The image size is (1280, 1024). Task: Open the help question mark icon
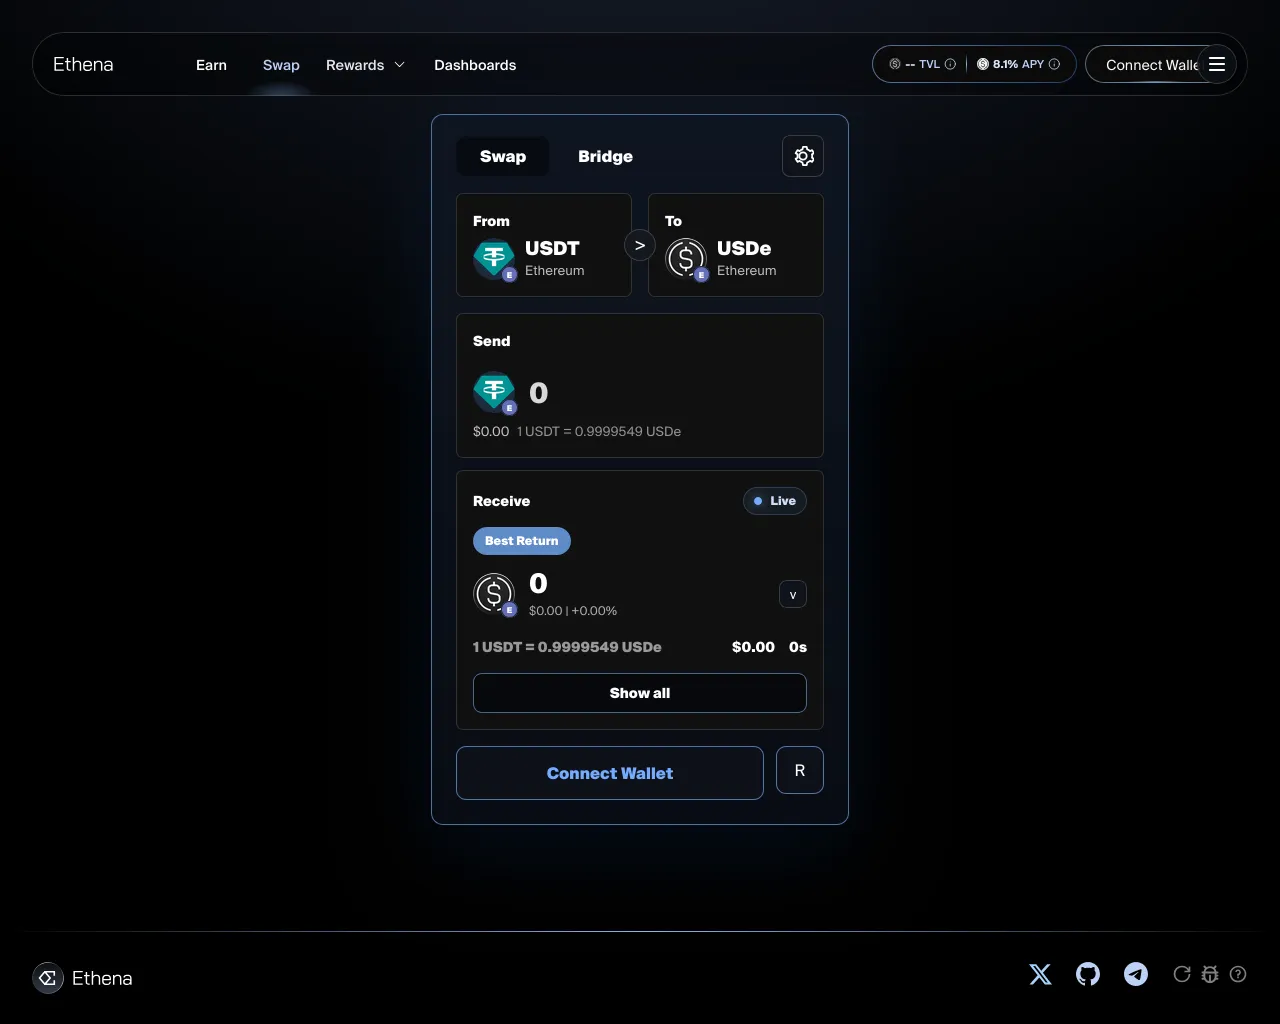click(x=1238, y=974)
